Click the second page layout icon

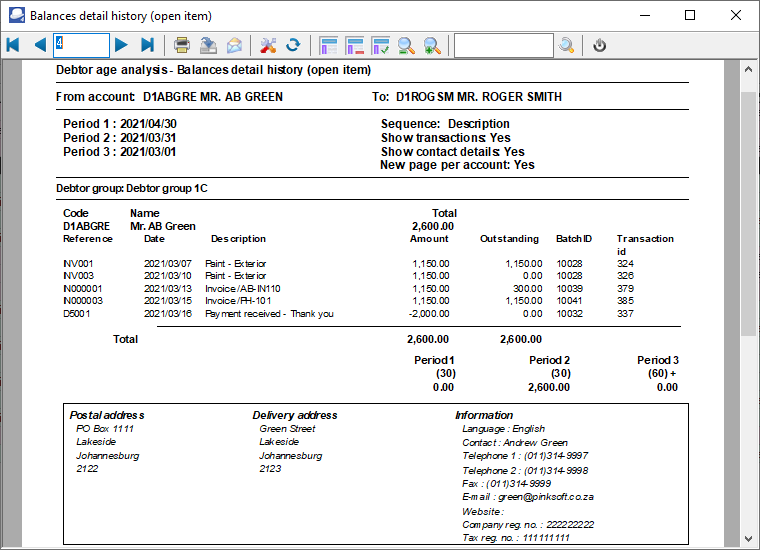click(355, 45)
